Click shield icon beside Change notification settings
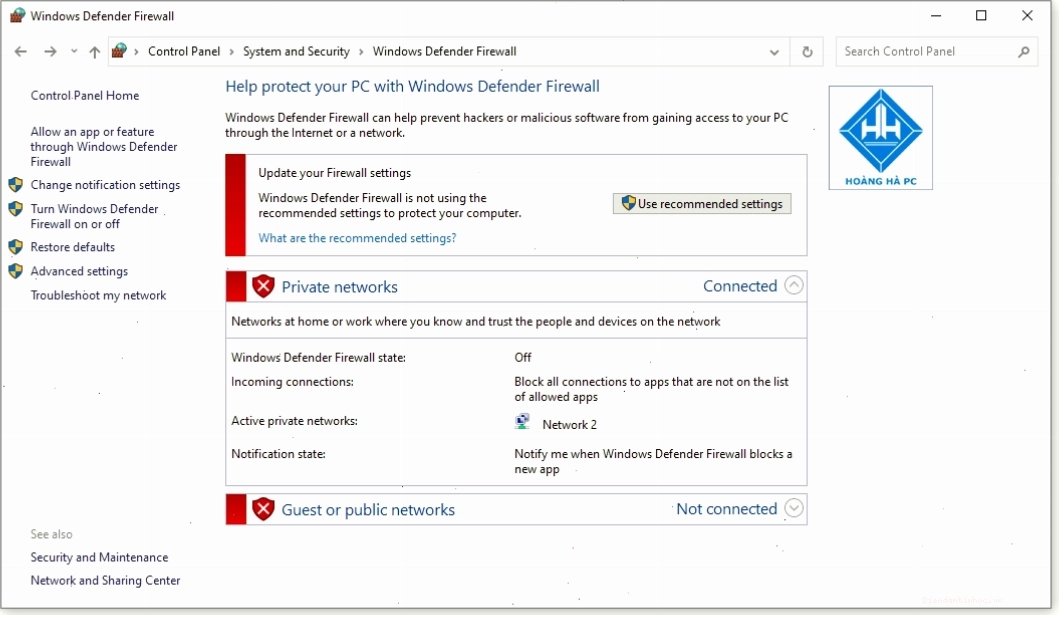The image size is (1059, 617). (16, 184)
